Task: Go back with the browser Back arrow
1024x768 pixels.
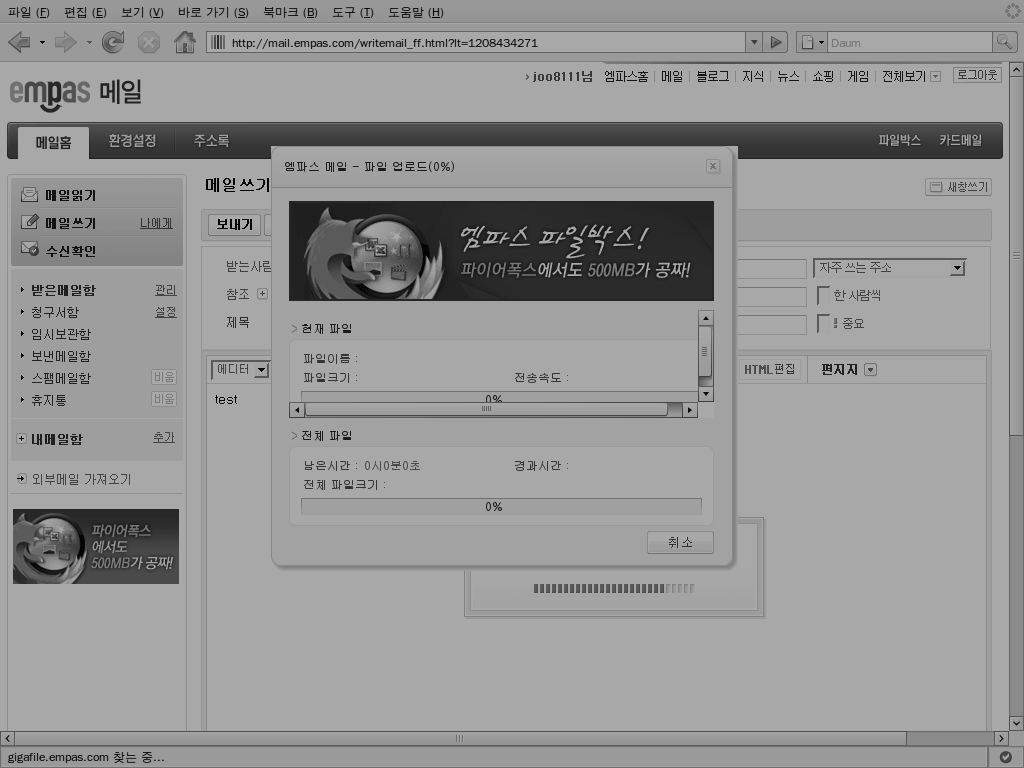Action: 19,43
